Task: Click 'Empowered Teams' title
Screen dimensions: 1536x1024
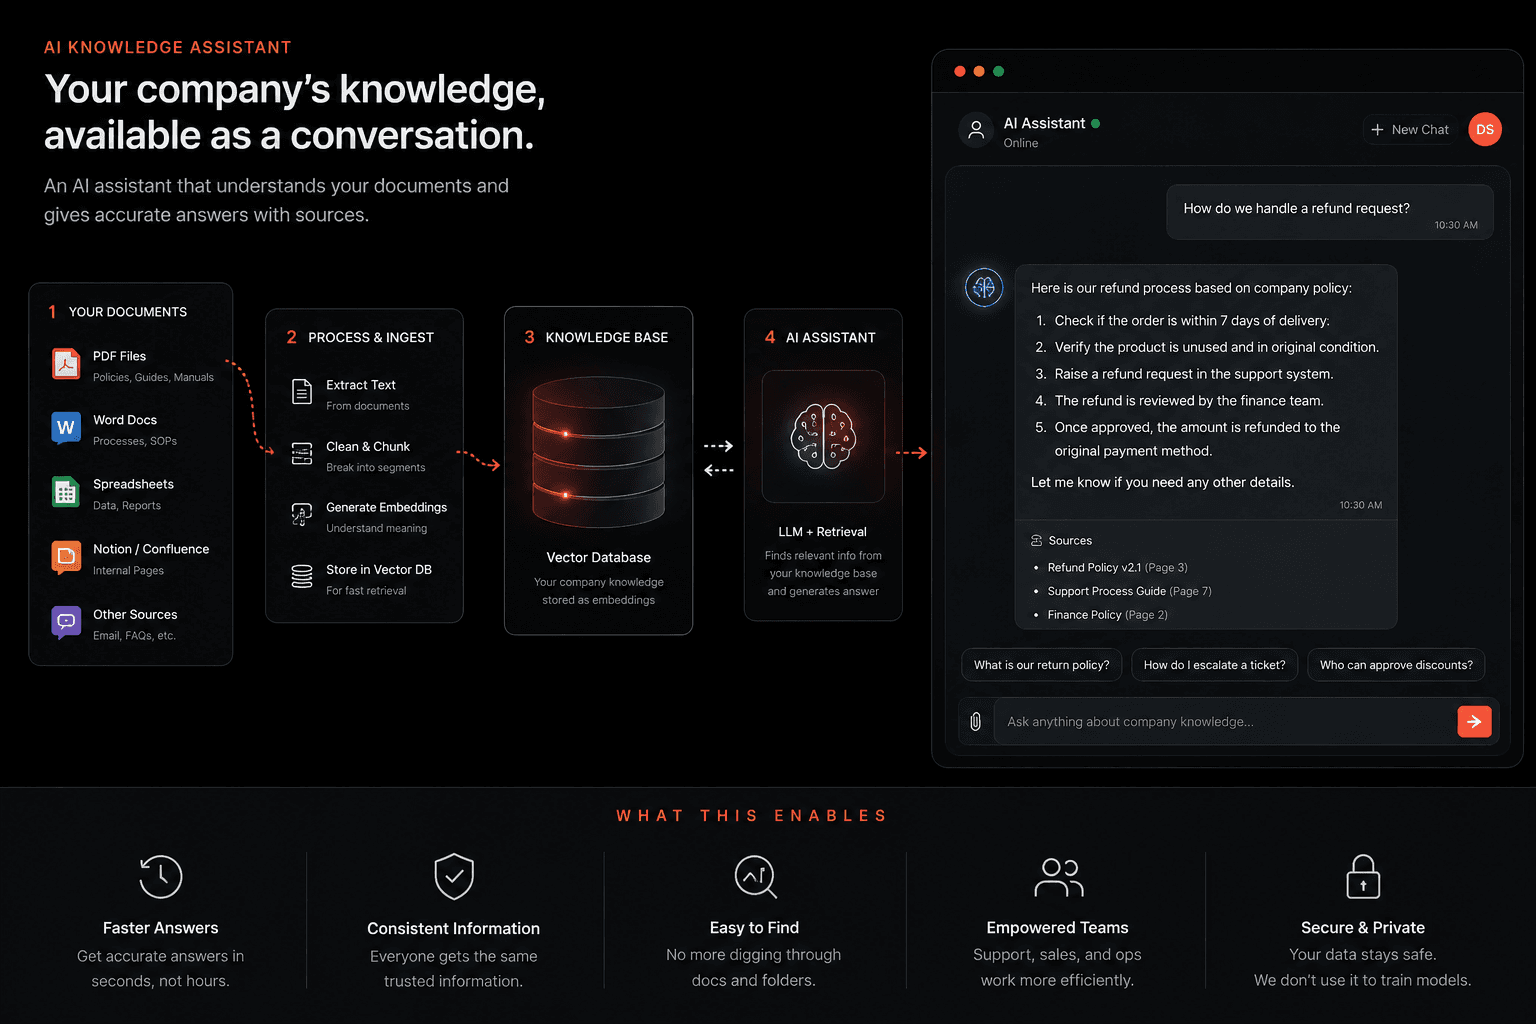Action: [x=1057, y=928]
